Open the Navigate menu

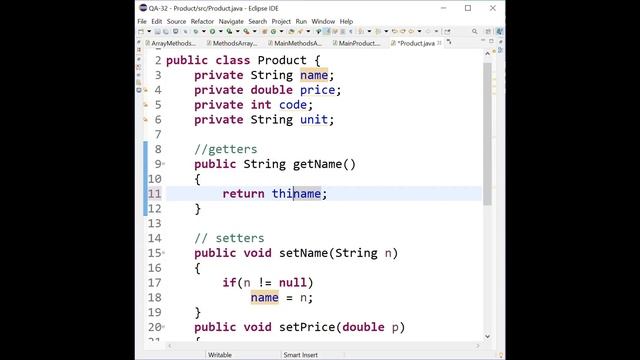[x=231, y=21]
